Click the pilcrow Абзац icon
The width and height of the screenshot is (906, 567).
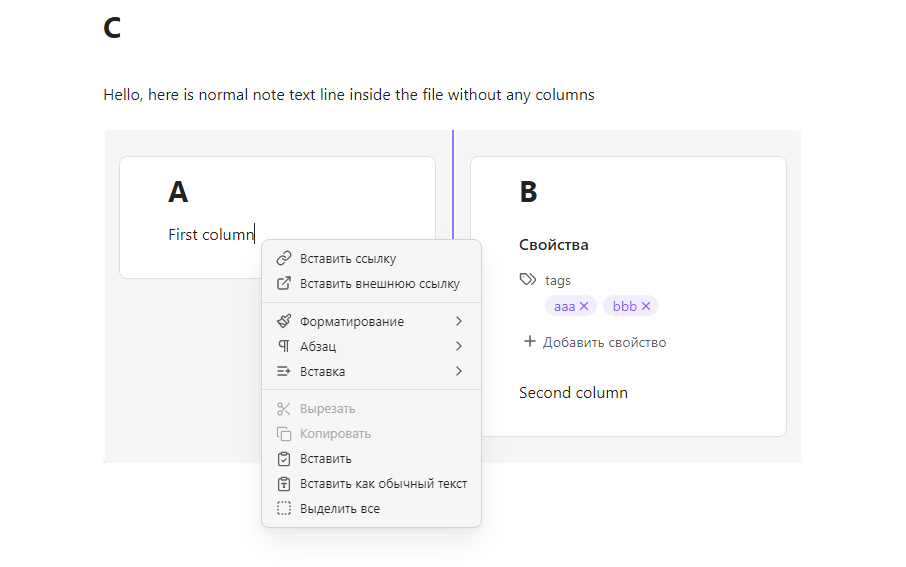(x=284, y=347)
